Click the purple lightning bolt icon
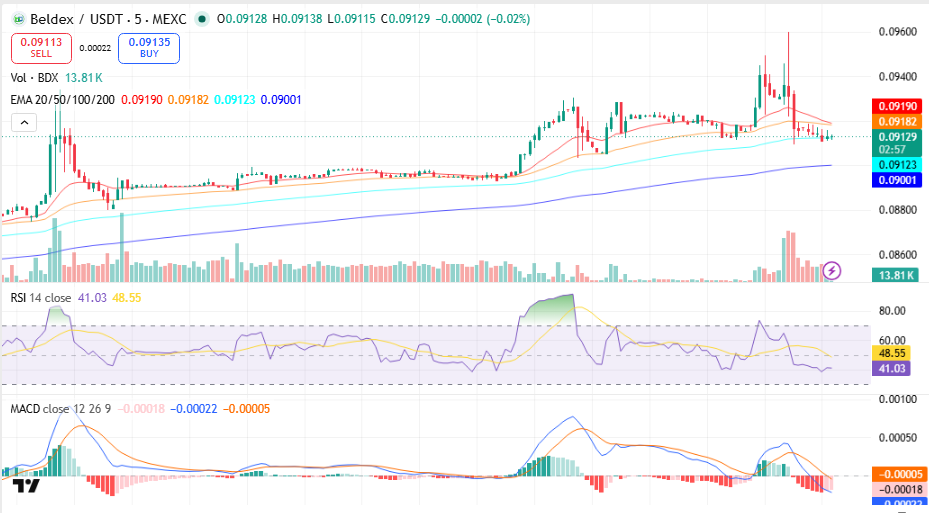The height and width of the screenshot is (513, 929). 832,271
